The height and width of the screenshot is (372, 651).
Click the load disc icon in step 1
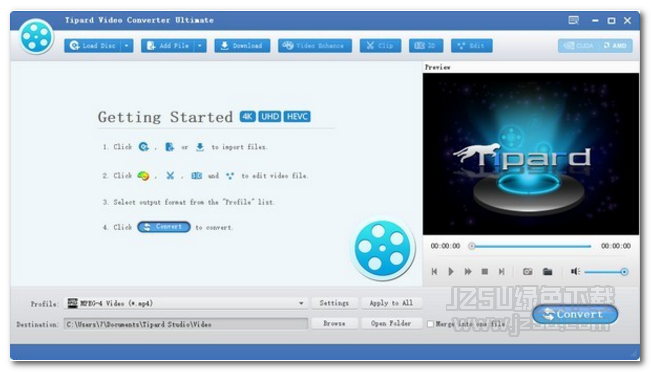(144, 147)
